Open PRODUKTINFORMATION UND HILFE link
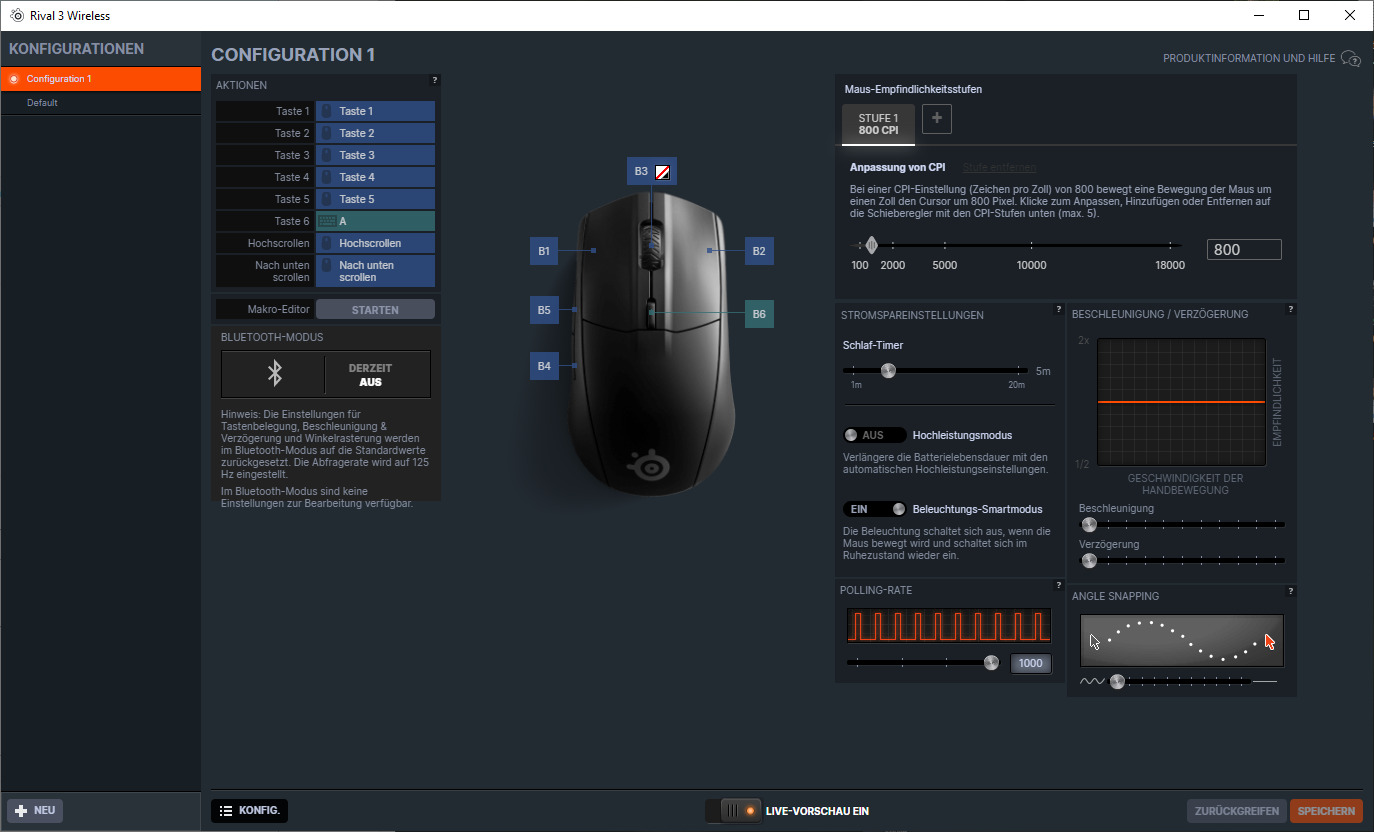 pyautogui.click(x=1261, y=59)
